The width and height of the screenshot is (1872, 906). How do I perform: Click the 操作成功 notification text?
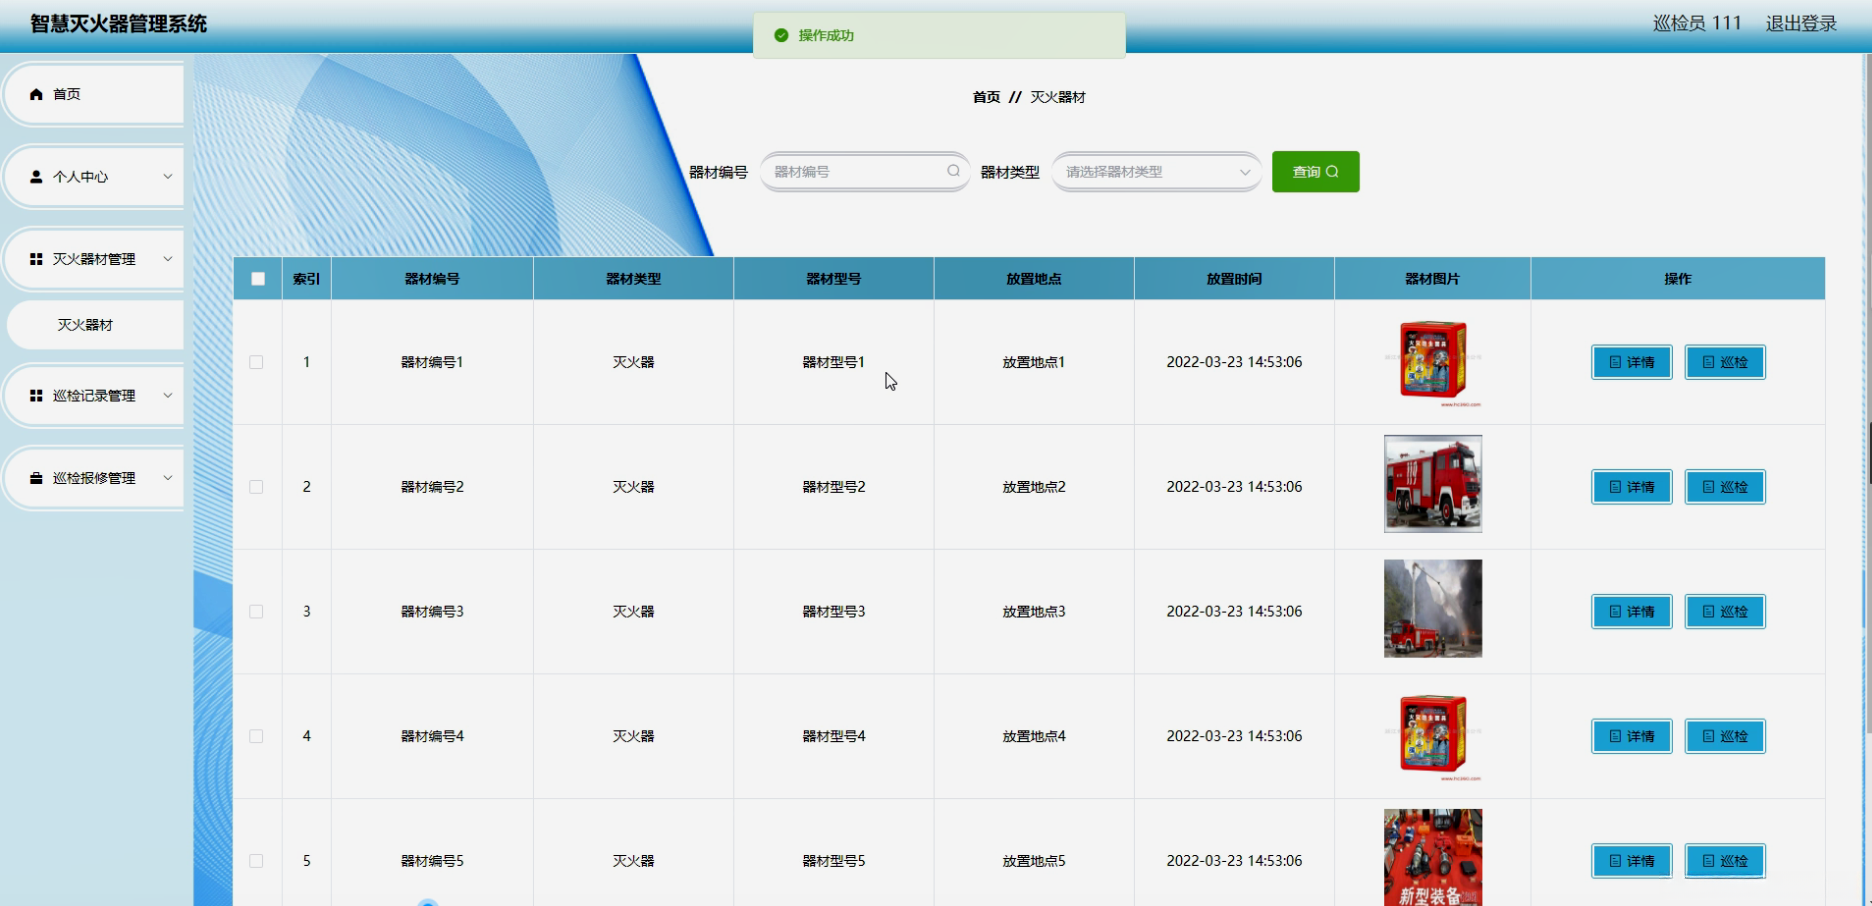(826, 35)
